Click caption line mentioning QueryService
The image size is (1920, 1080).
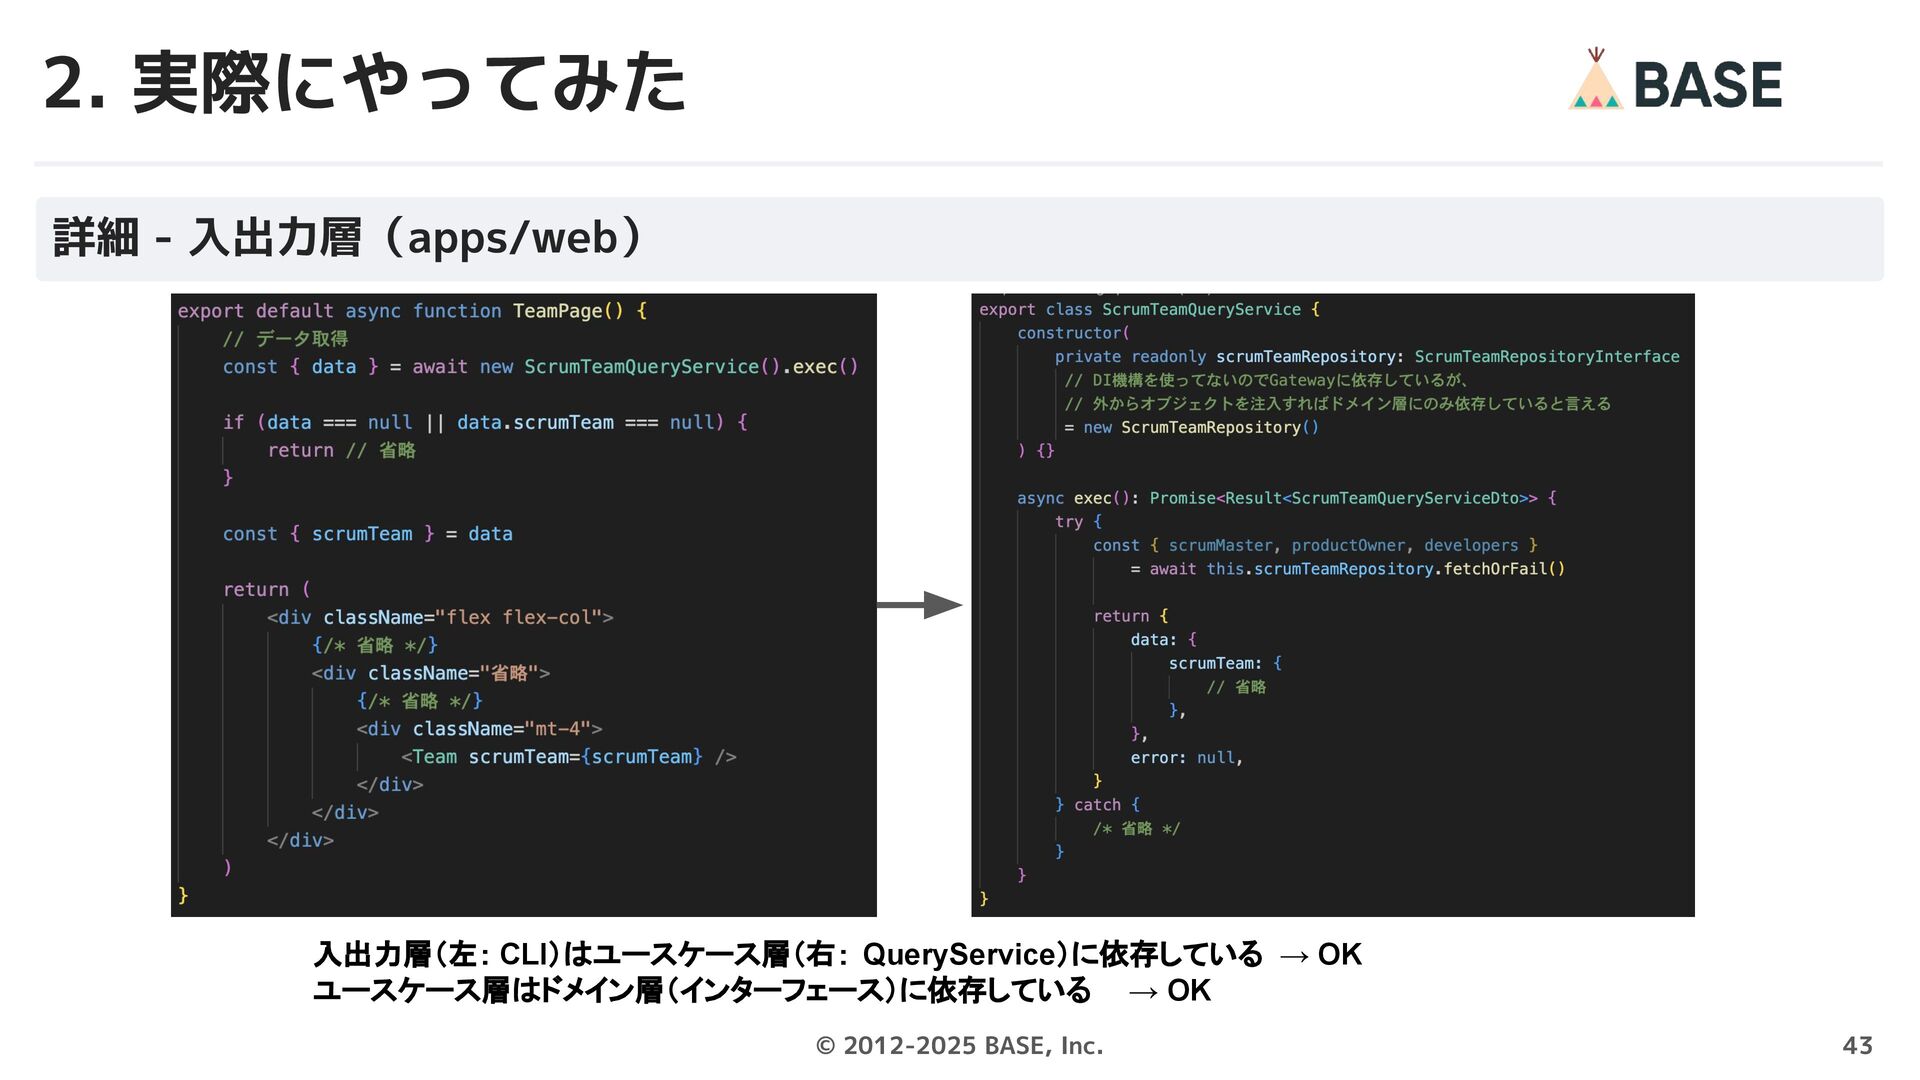(837, 954)
